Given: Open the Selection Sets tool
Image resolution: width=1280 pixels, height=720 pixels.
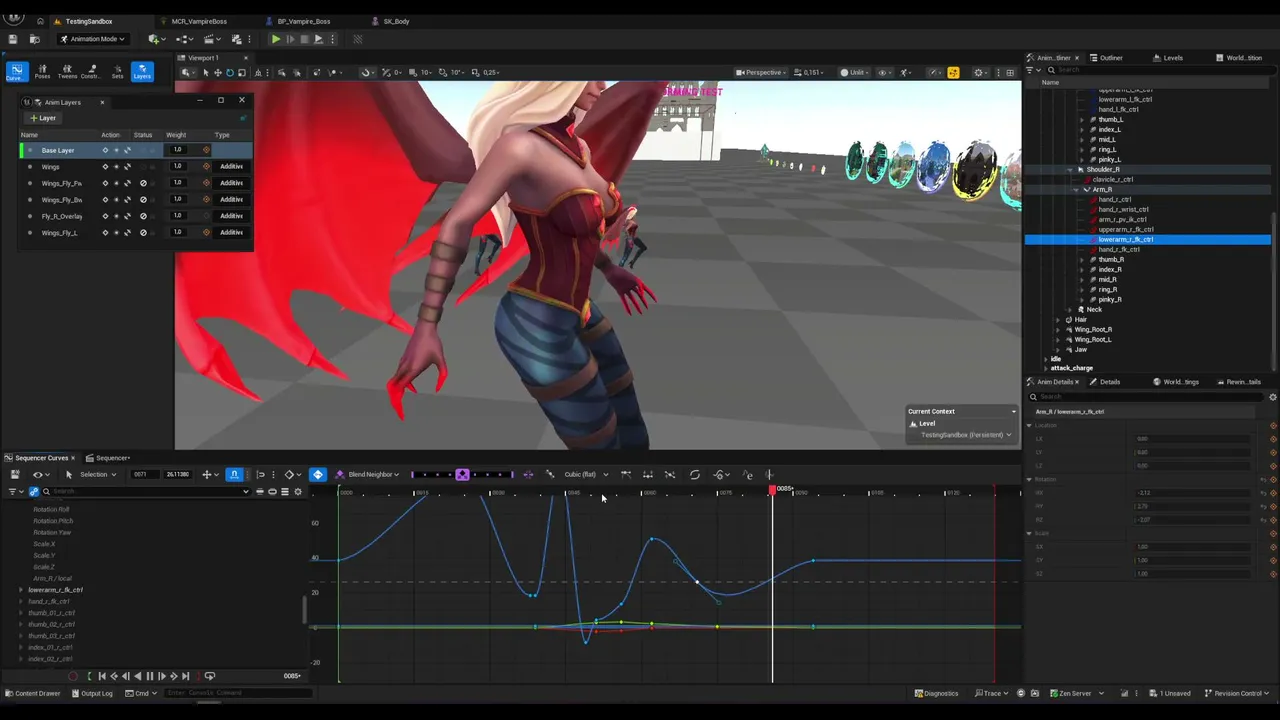Looking at the screenshot, I should 117,72.
